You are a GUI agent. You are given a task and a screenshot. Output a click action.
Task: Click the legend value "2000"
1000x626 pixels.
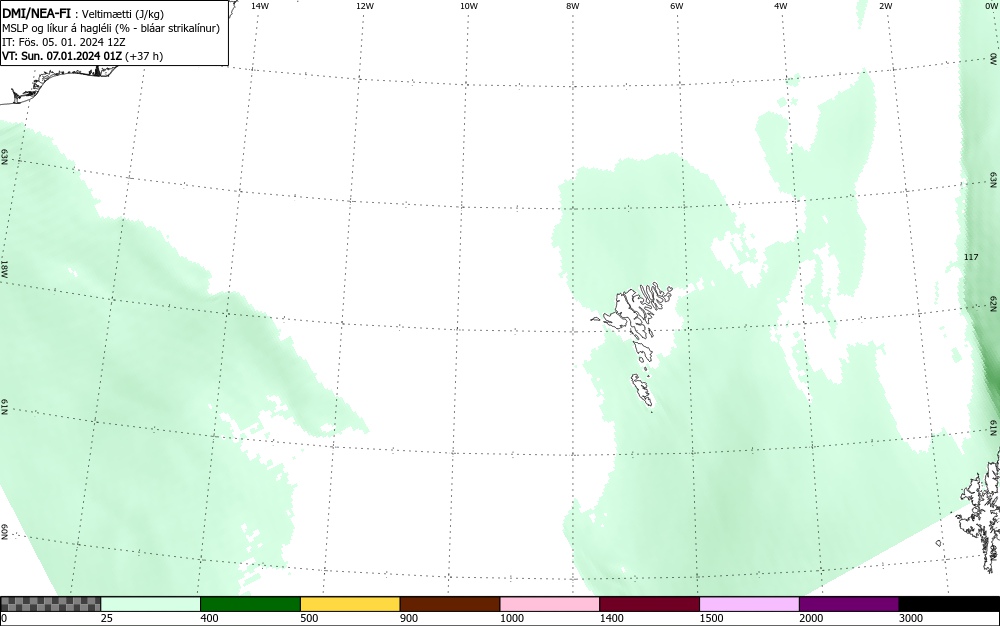pyautogui.click(x=811, y=618)
